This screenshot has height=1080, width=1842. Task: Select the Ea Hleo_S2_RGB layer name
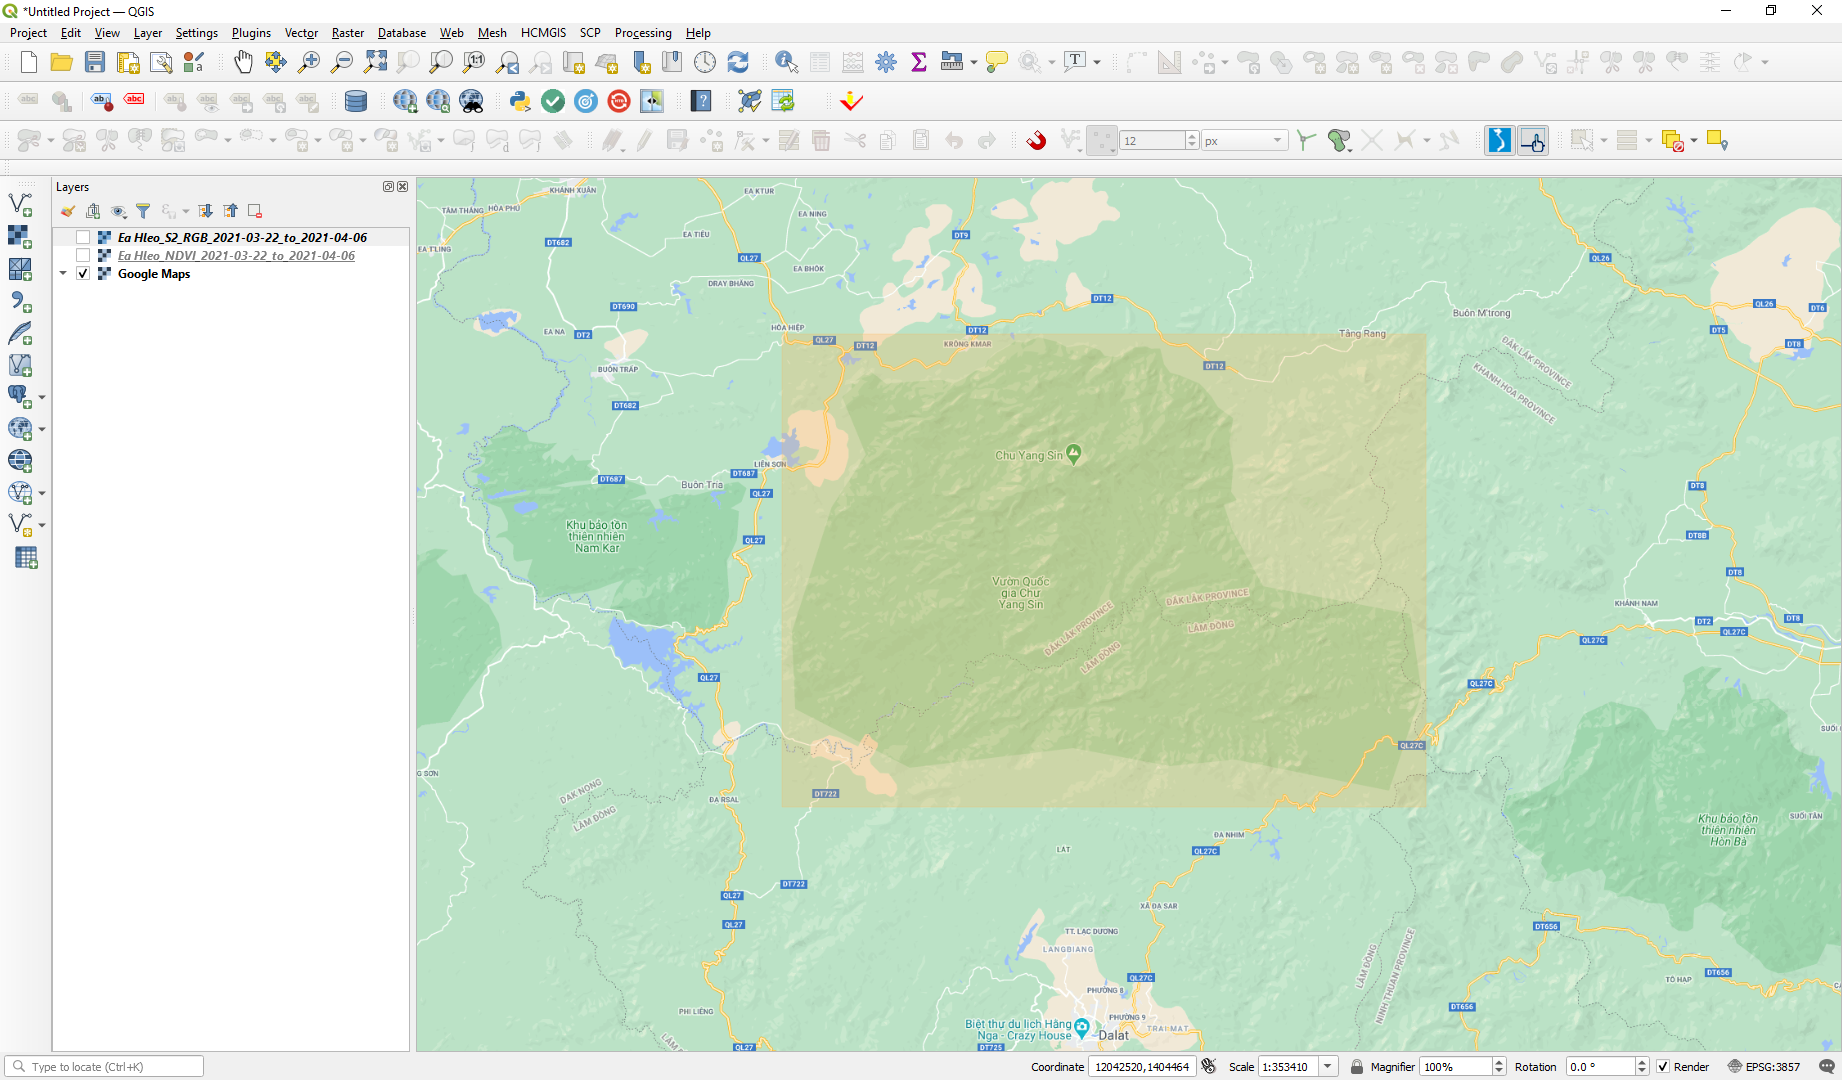(x=242, y=238)
